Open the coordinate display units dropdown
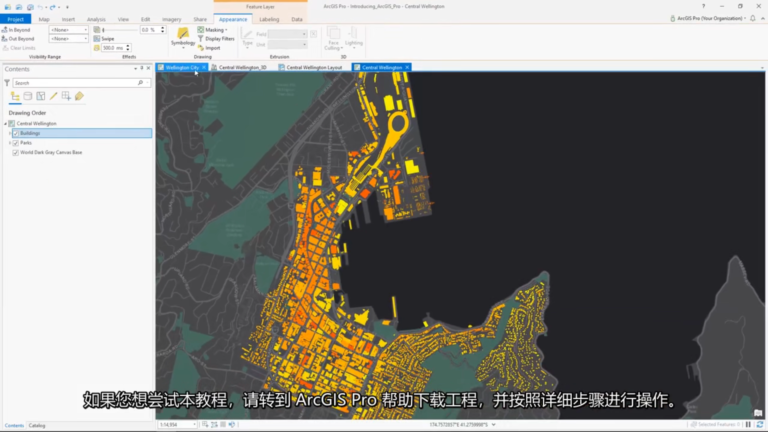Screen dimensions: 768x432 [494, 425]
